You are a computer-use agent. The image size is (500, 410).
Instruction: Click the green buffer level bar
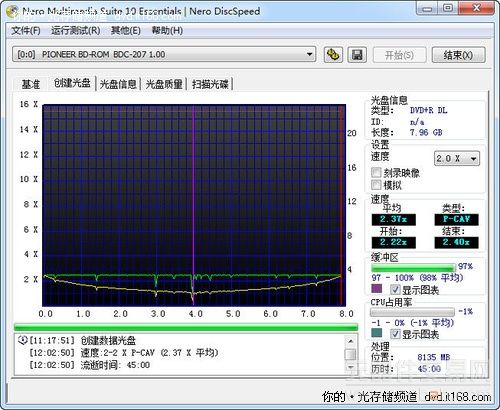pyautogui.click(x=413, y=267)
